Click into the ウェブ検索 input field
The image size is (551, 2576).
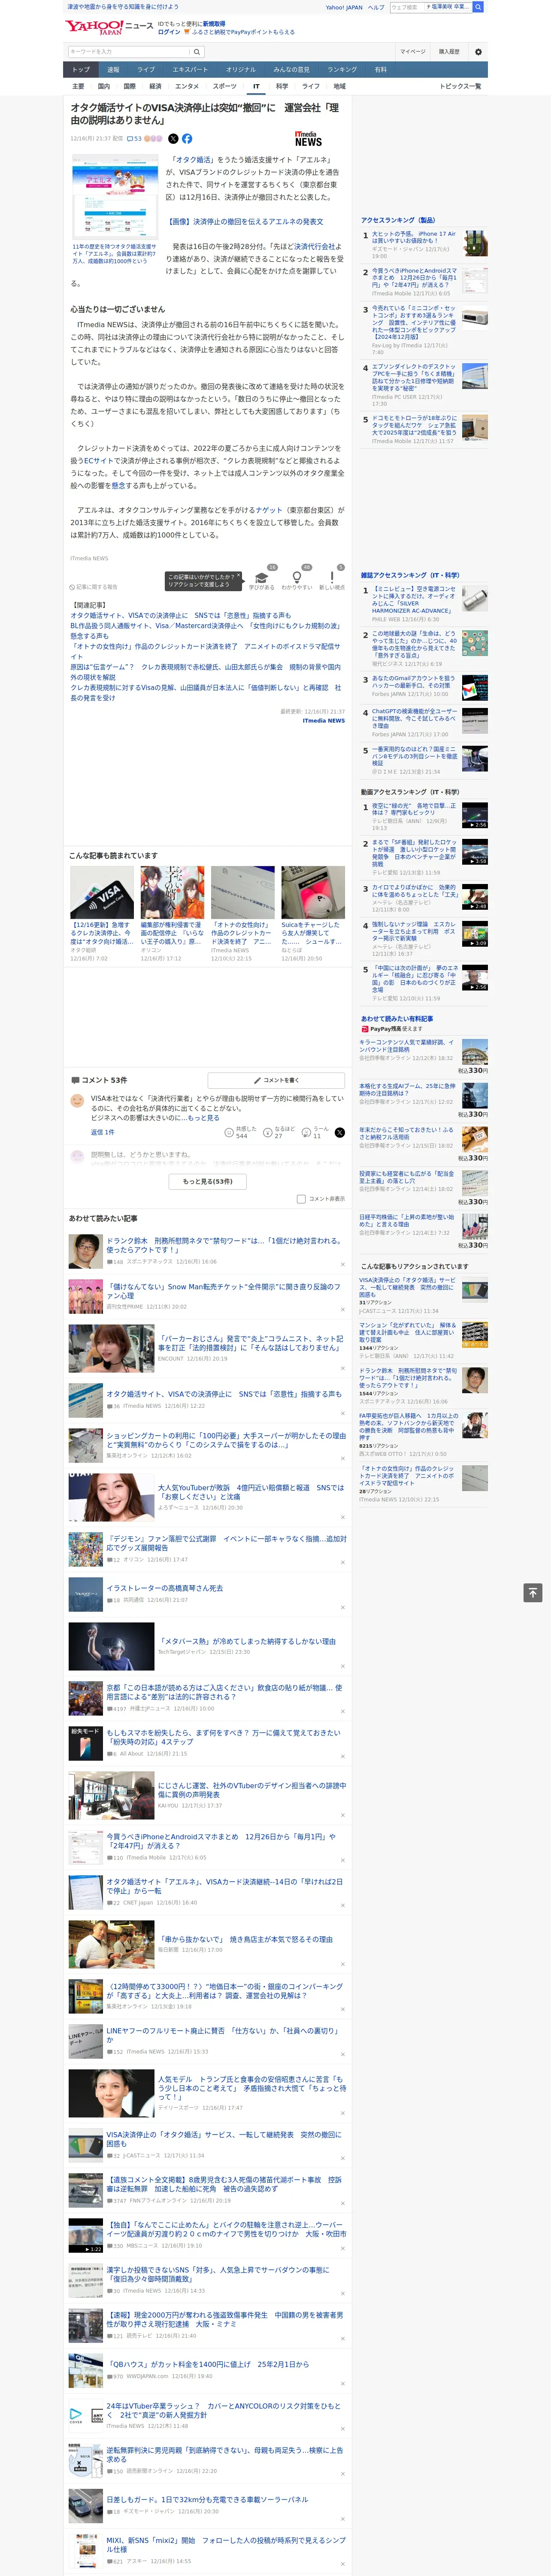tap(407, 7)
